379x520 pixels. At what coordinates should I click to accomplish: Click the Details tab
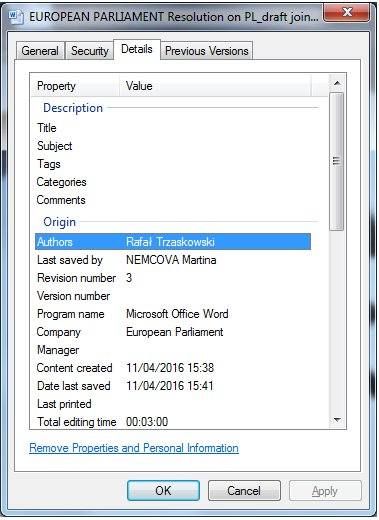point(137,49)
